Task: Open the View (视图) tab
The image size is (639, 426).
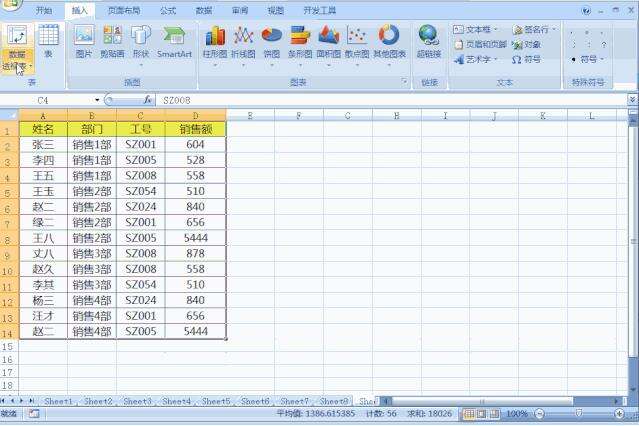Action: pyautogui.click(x=275, y=11)
